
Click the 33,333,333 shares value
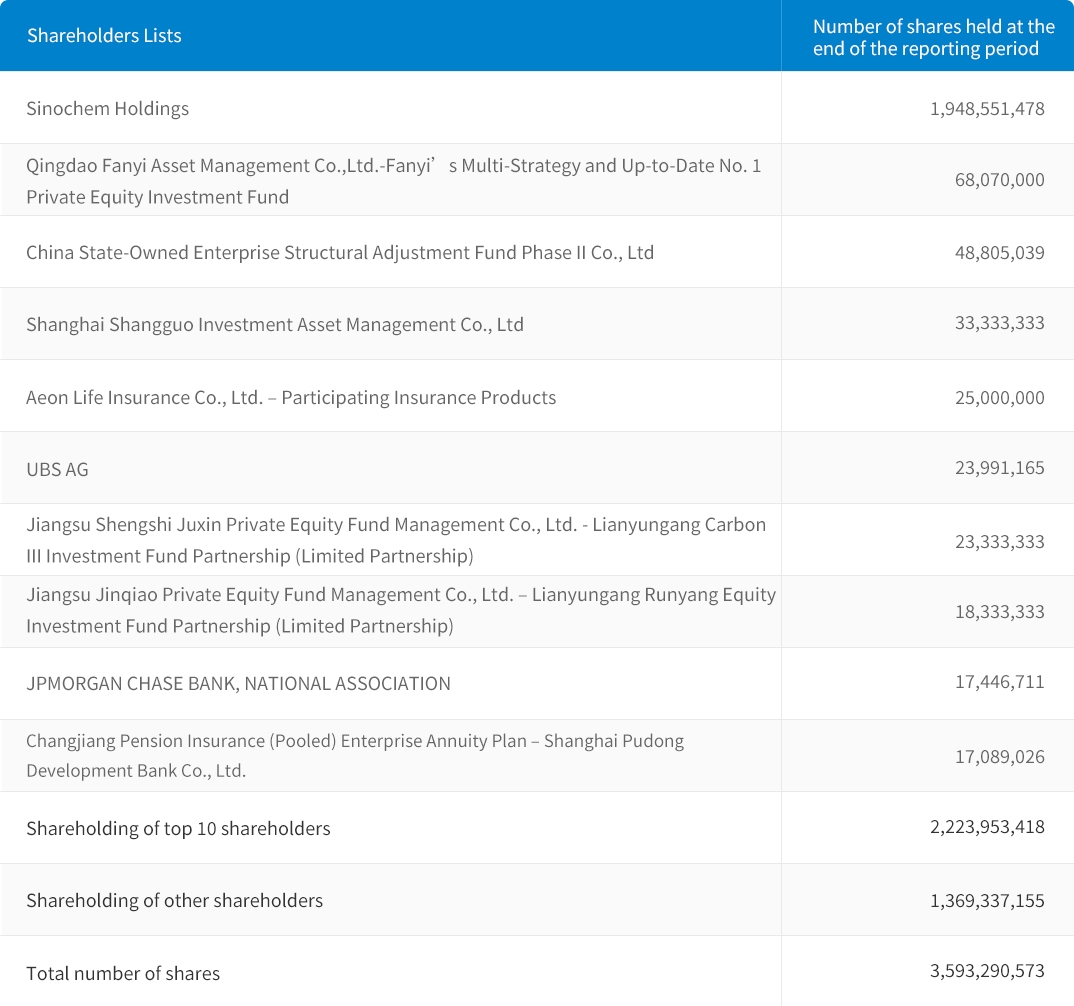pyautogui.click(x=999, y=323)
